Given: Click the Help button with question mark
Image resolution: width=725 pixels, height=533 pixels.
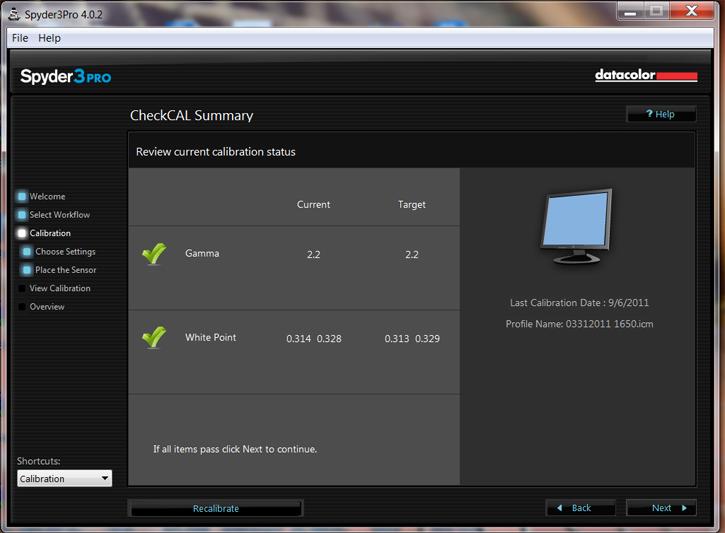Looking at the screenshot, I should click(661, 114).
